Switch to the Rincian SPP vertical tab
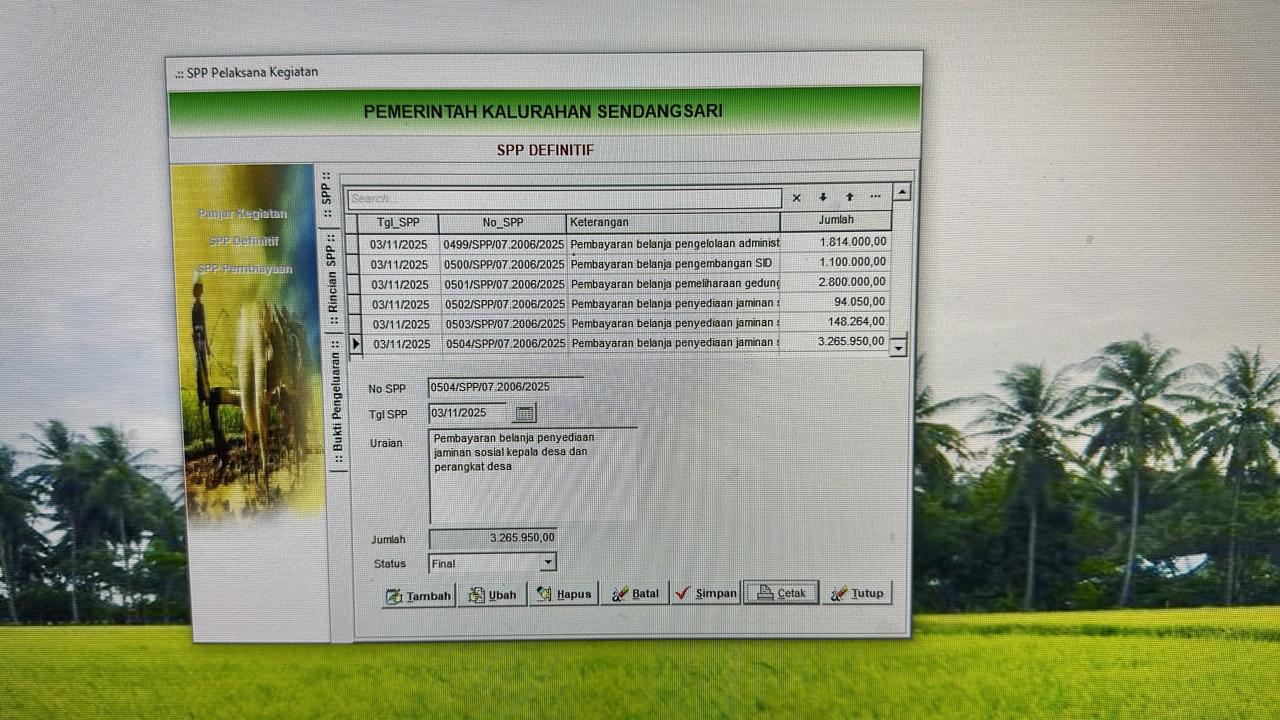 tap(331, 280)
